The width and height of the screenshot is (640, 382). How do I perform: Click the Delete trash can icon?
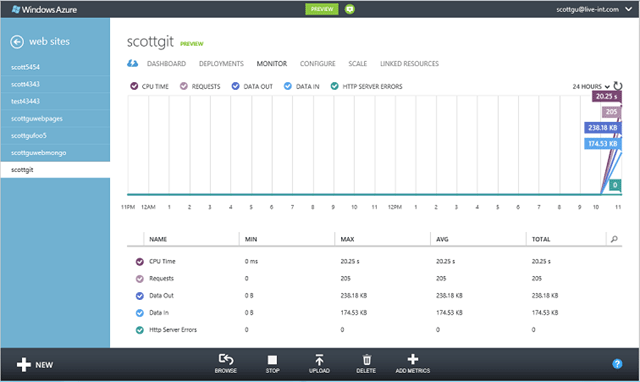(367, 360)
